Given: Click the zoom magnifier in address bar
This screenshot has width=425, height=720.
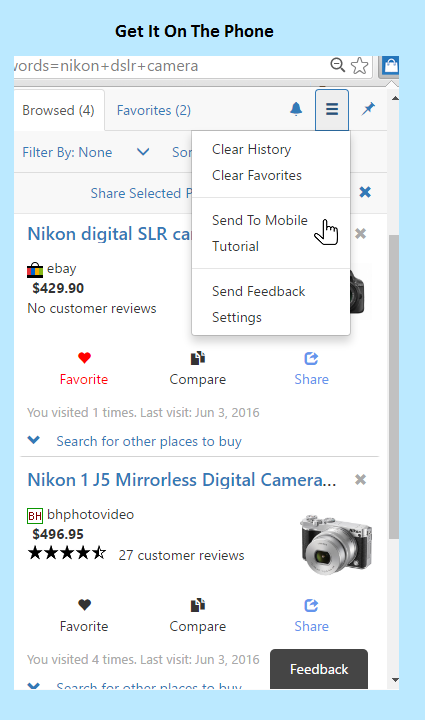Looking at the screenshot, I should [338, 65].
